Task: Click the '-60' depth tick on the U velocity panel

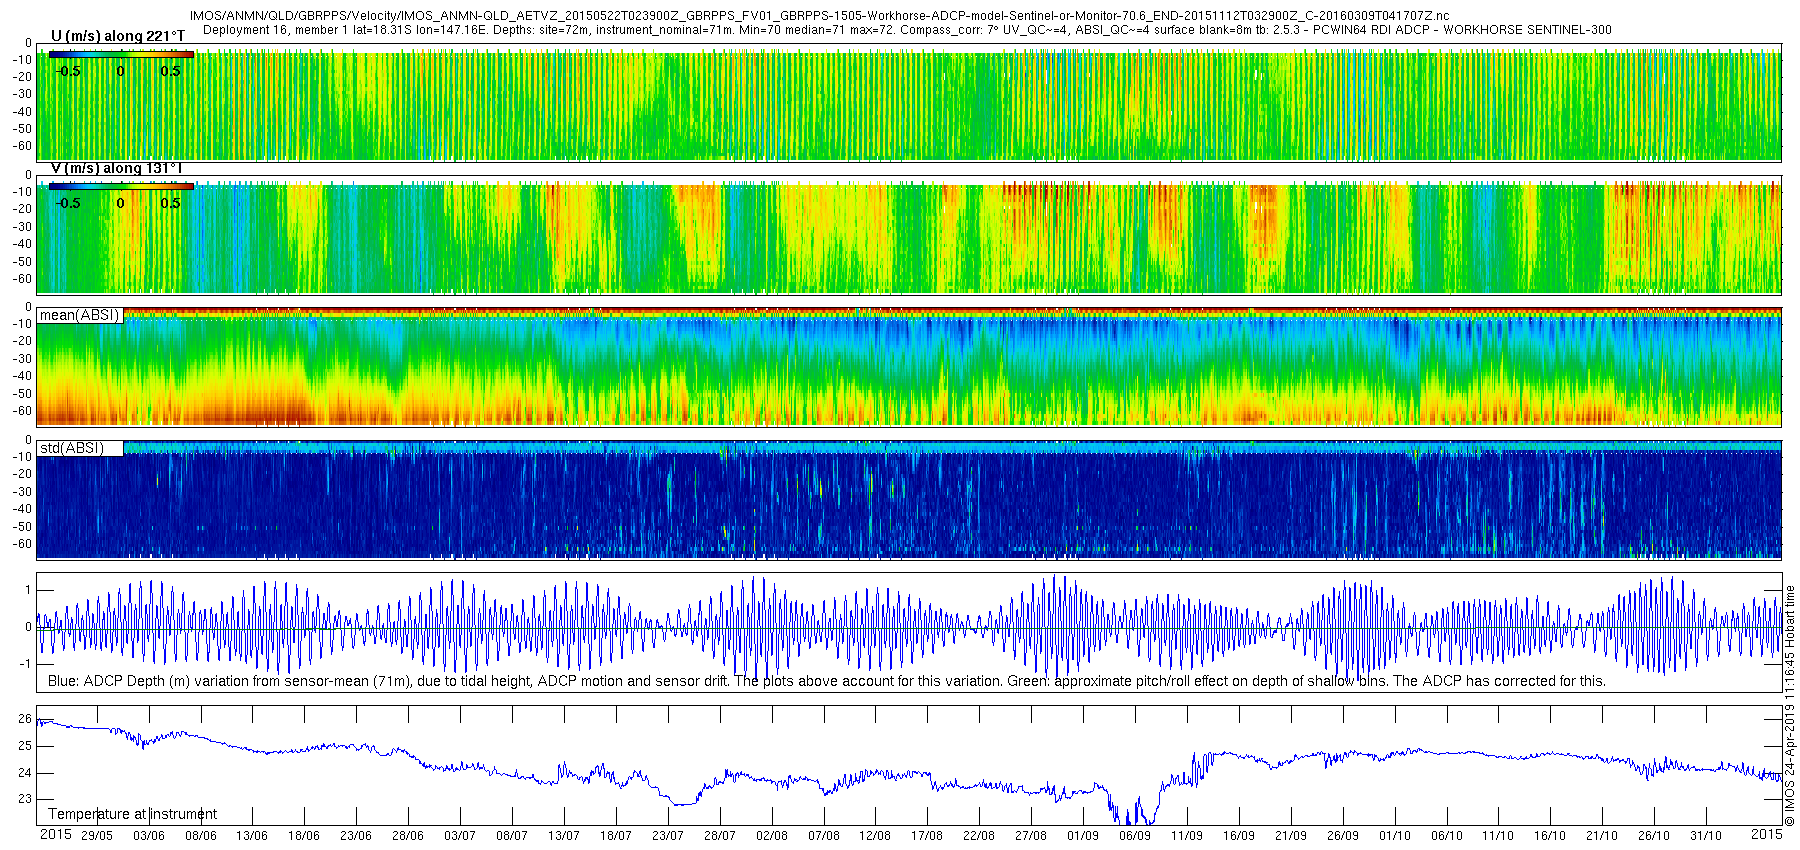Action: click(22, 146)
